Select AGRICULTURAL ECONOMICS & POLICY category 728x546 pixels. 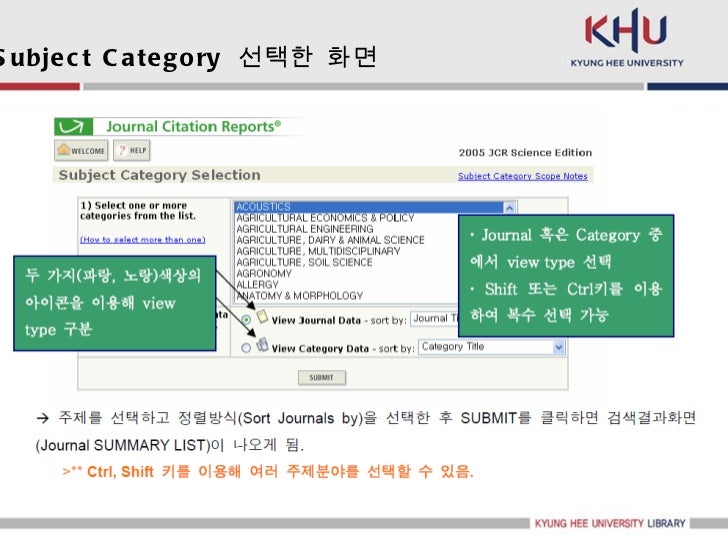click(x=325, y=218)
